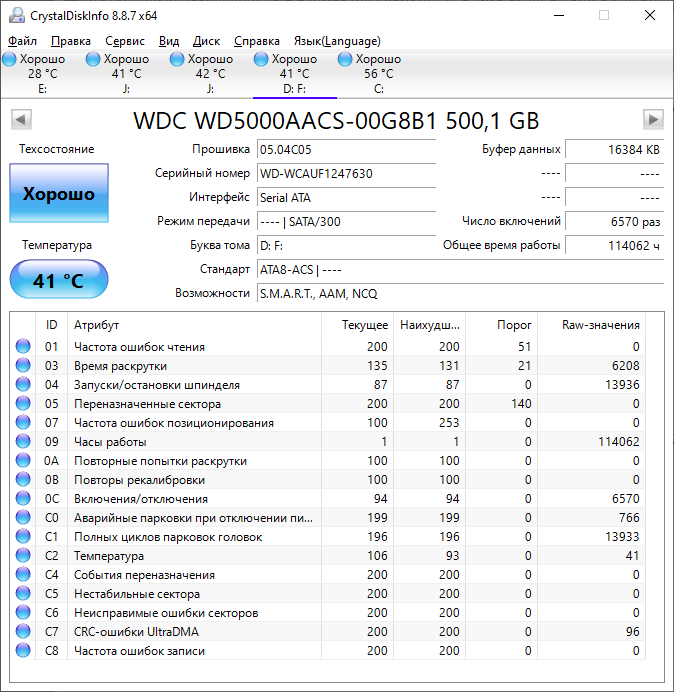Screen dimensions: 674x692
Task: Select the Частота ошибок позиционирования attribute text
Action: [x=174, y=423]
